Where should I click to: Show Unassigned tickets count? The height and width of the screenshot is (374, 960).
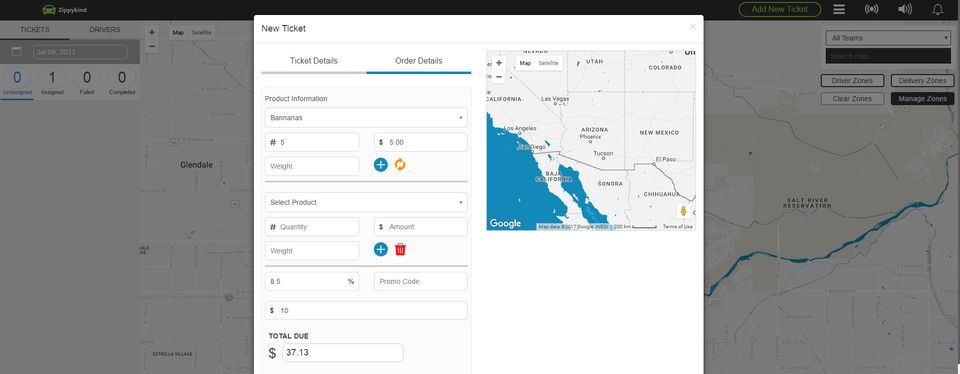17,83
